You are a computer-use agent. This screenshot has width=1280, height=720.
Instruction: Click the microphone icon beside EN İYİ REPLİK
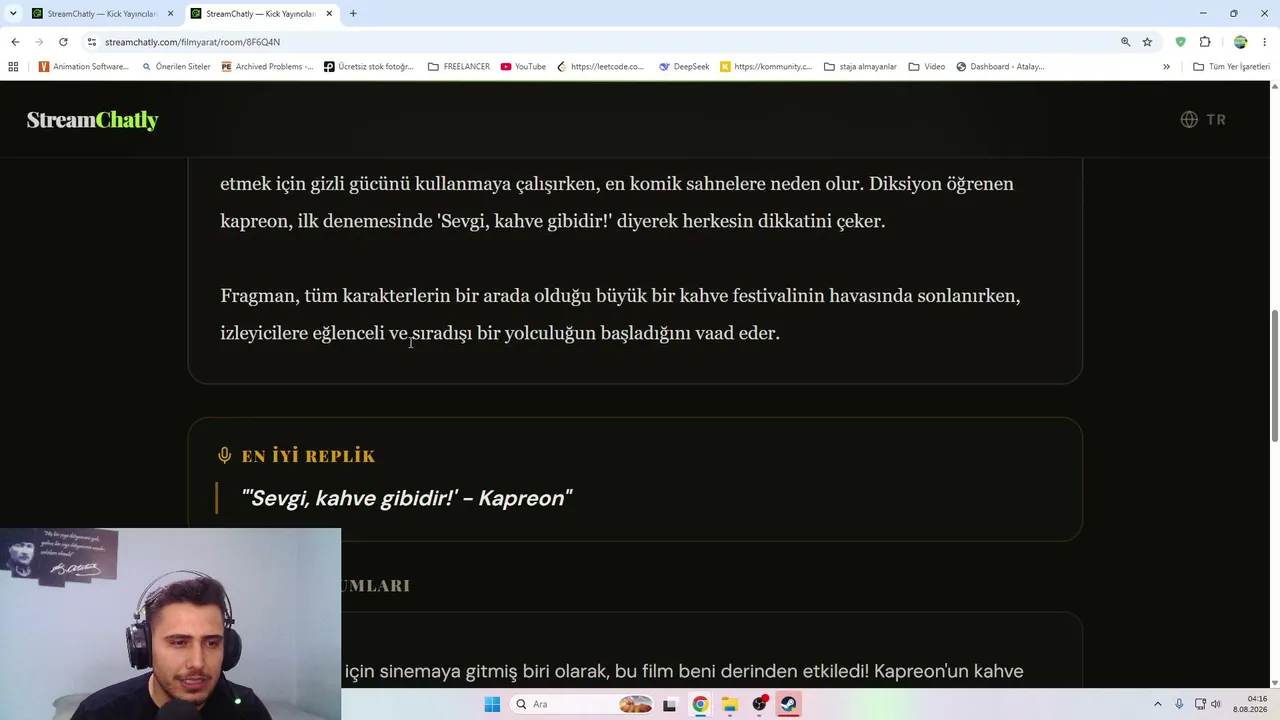pyautogui.click(x=225, y=456)
